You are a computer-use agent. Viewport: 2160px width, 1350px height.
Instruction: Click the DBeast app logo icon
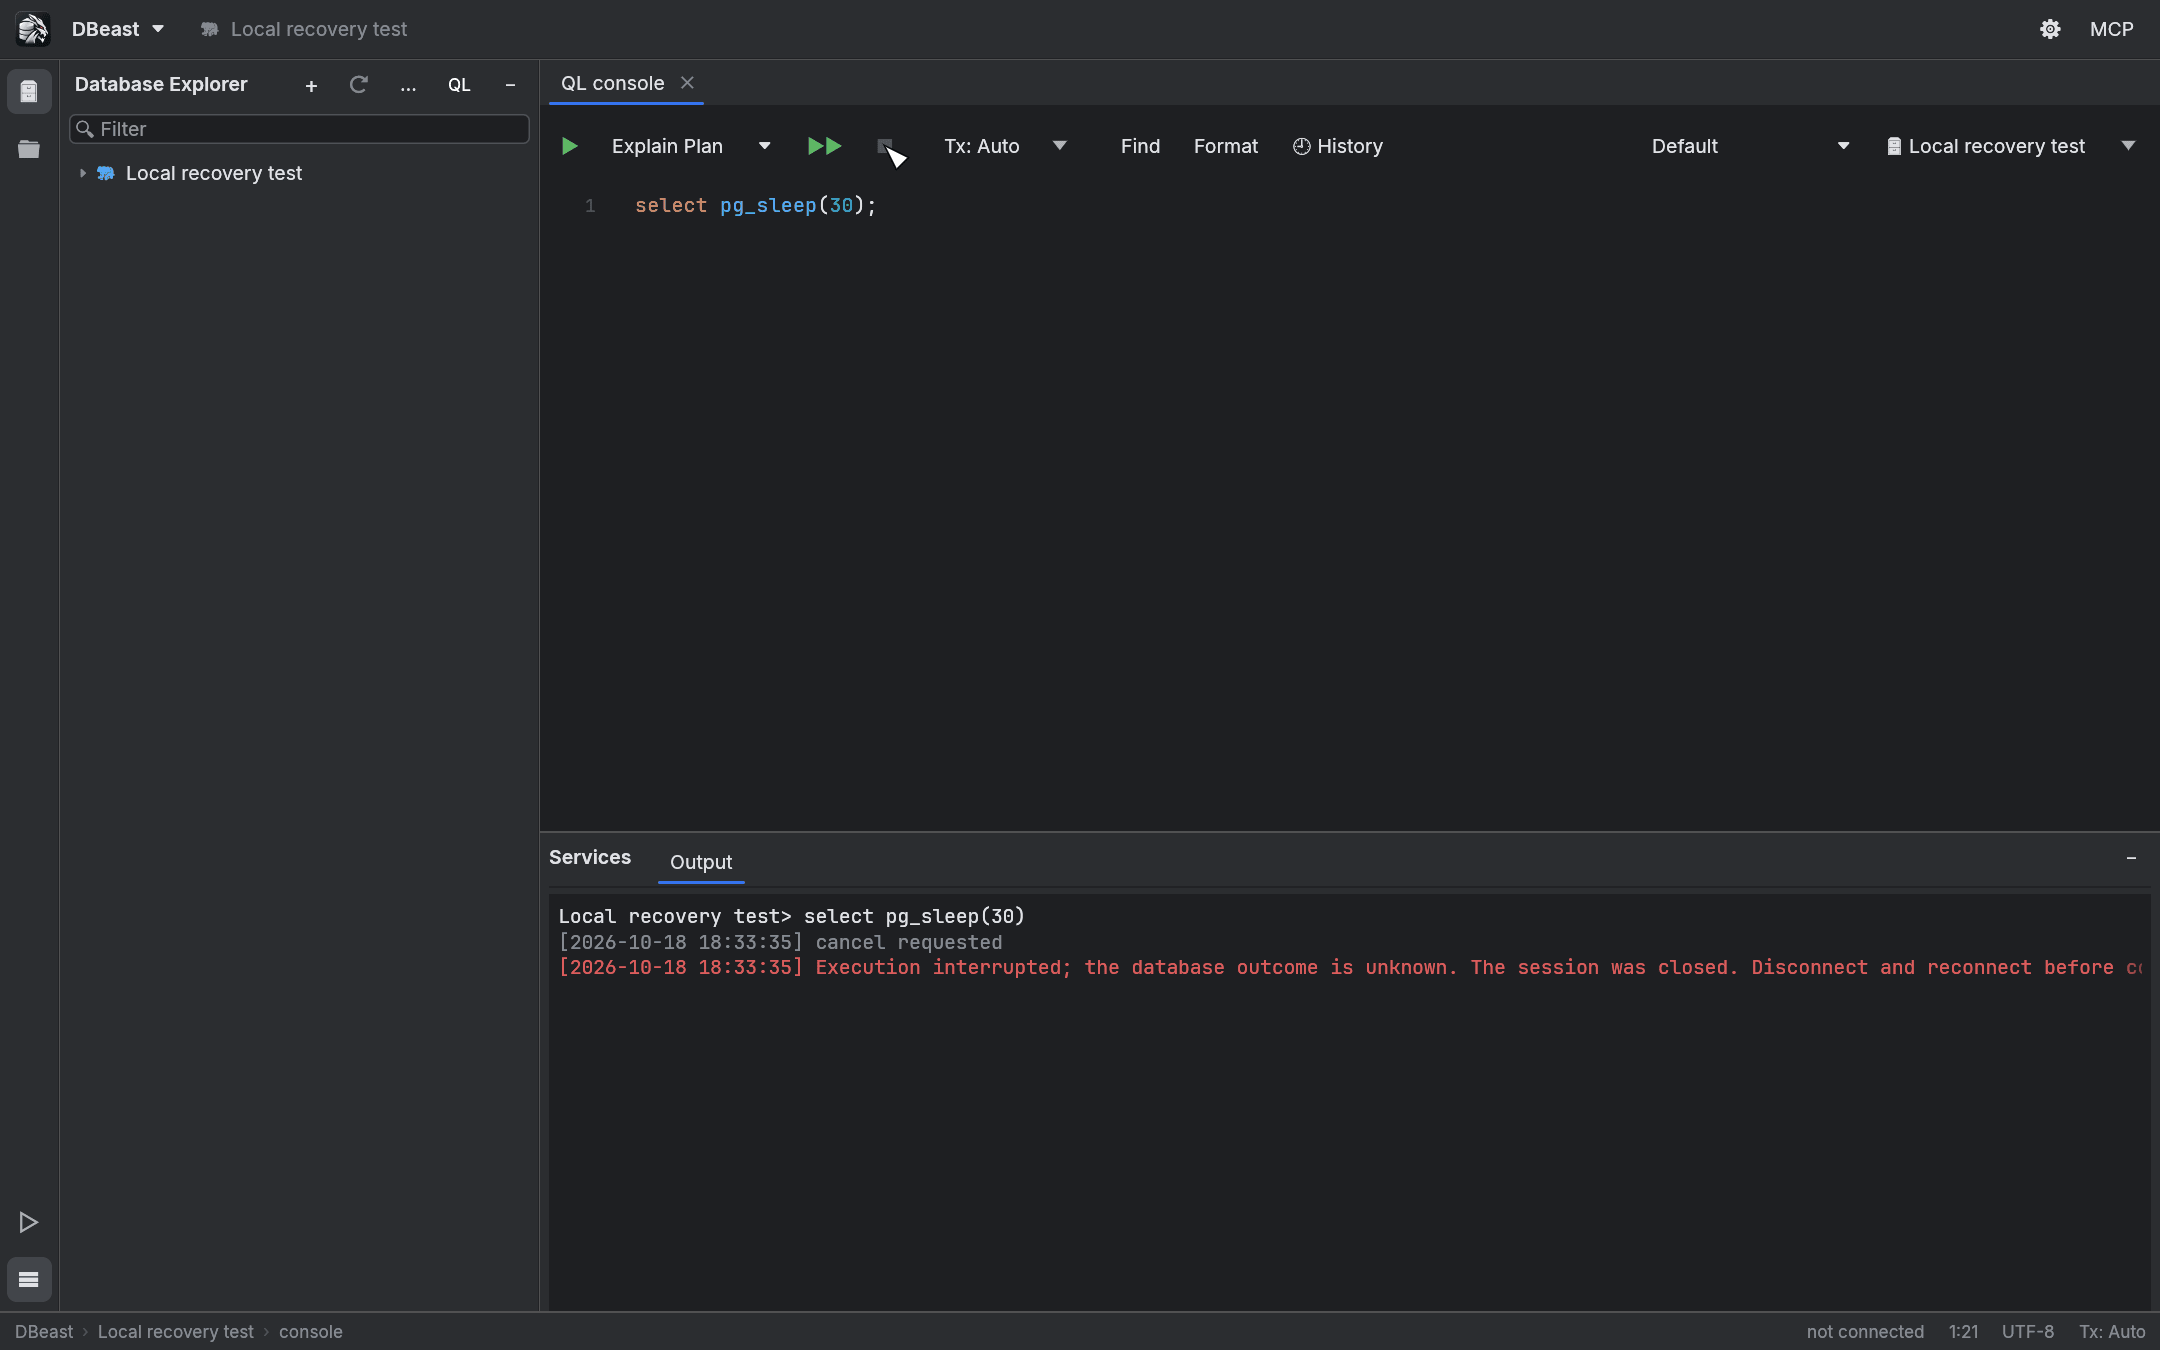[32, 29]
